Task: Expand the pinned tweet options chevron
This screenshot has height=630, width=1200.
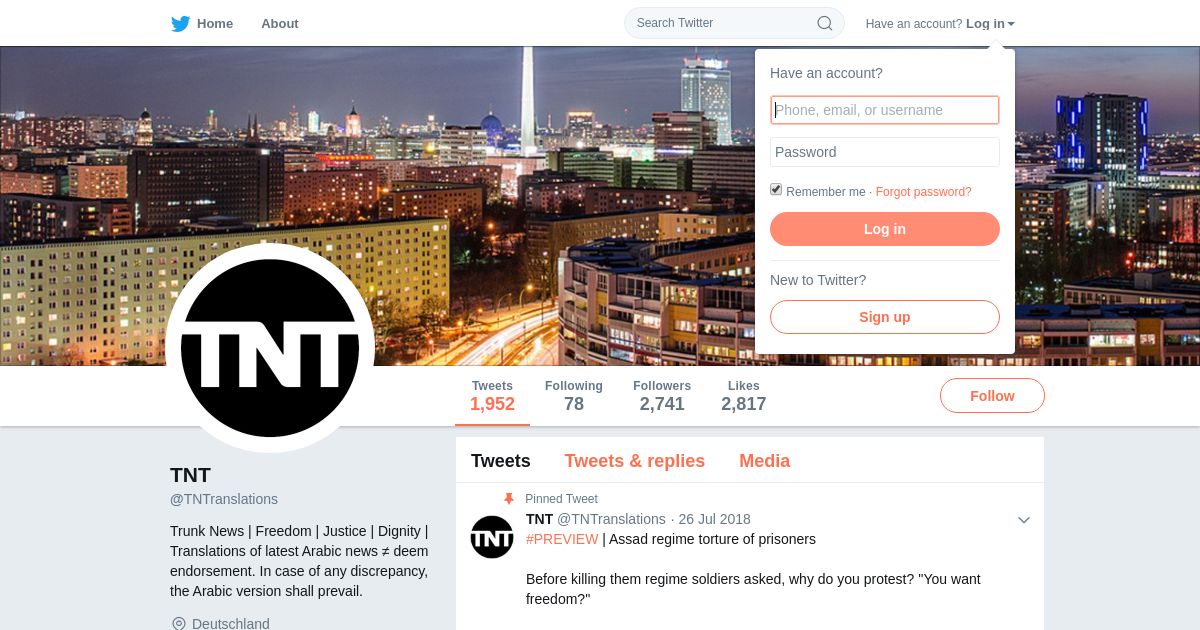Action: (1024, 520)
